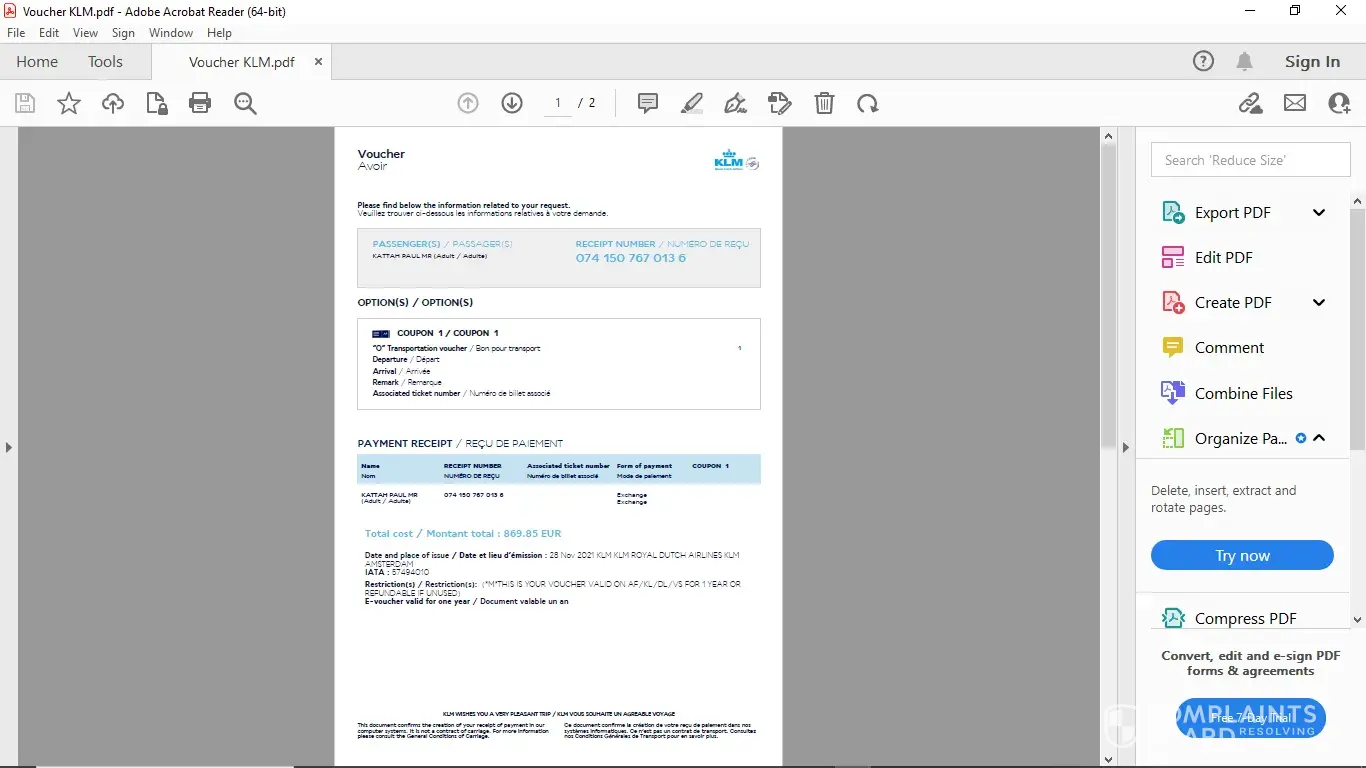Add a sticky note comment

tap(648, 103)
